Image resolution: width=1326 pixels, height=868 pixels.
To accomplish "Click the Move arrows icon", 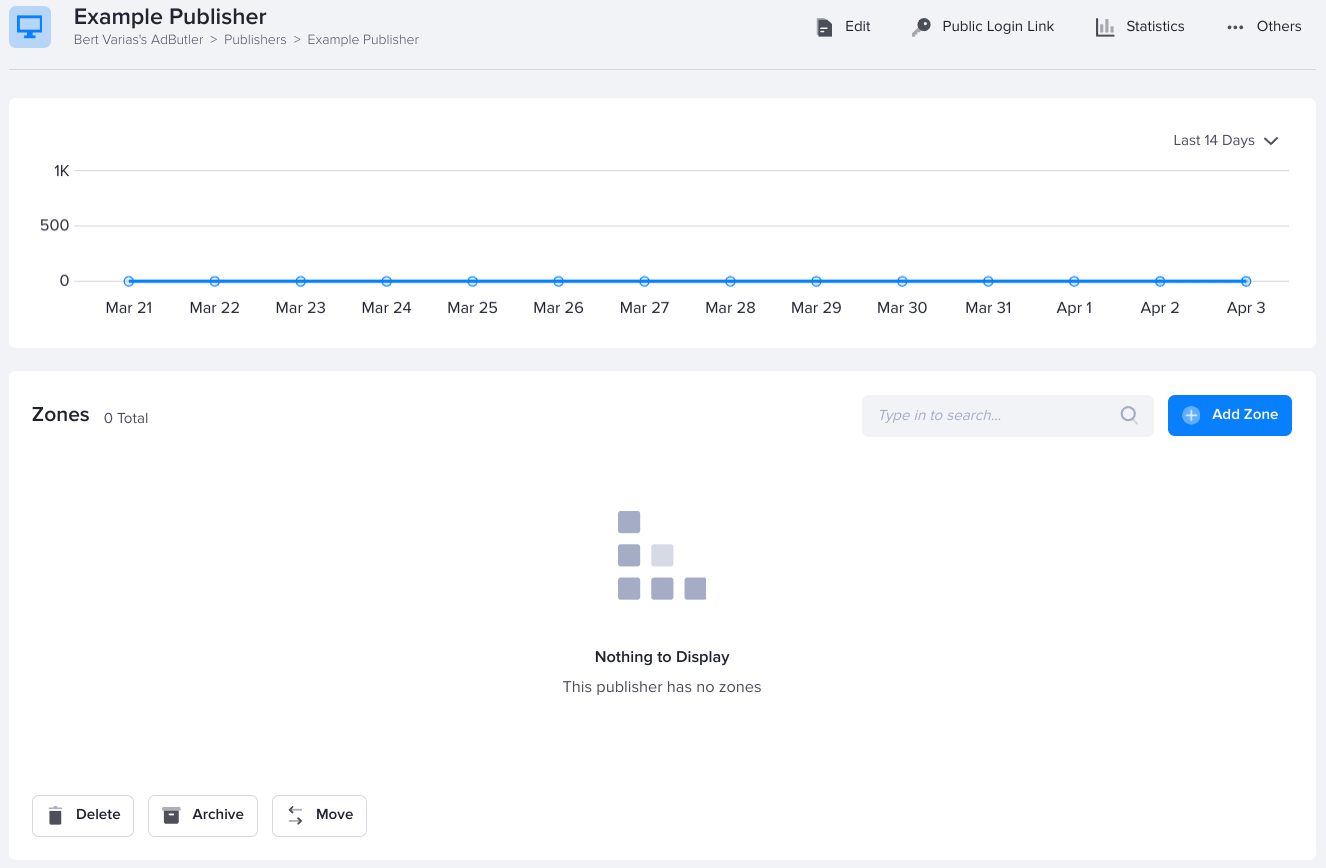I will click(x=295, y=815).
